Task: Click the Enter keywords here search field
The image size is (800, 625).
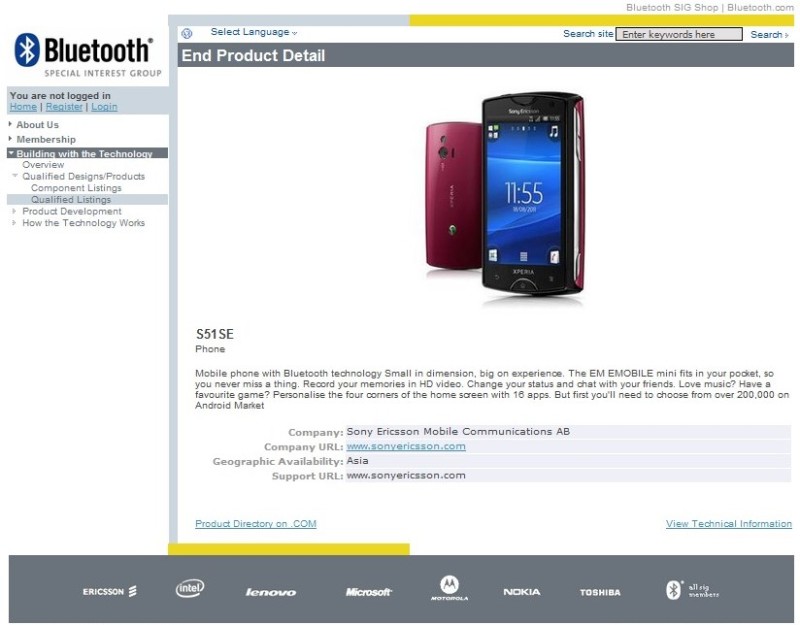Action: click(x=679, y=34)
